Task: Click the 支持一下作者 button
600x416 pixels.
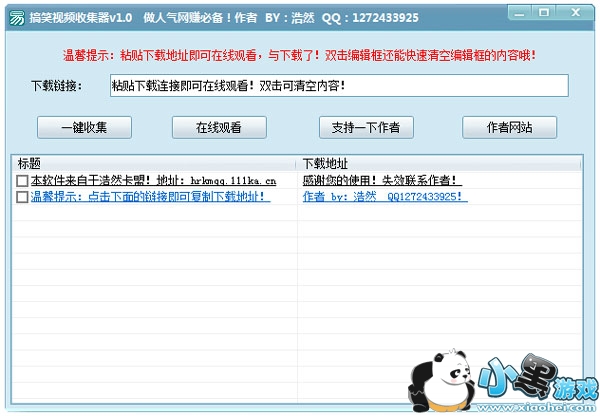Action: (x=366, y=127)
